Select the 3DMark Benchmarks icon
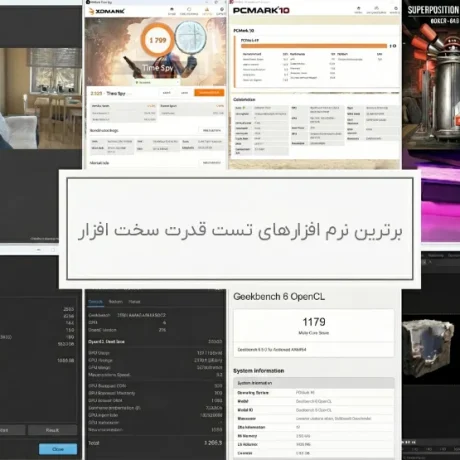The height and width of the screenshot is (460, 460). [189, 11]
